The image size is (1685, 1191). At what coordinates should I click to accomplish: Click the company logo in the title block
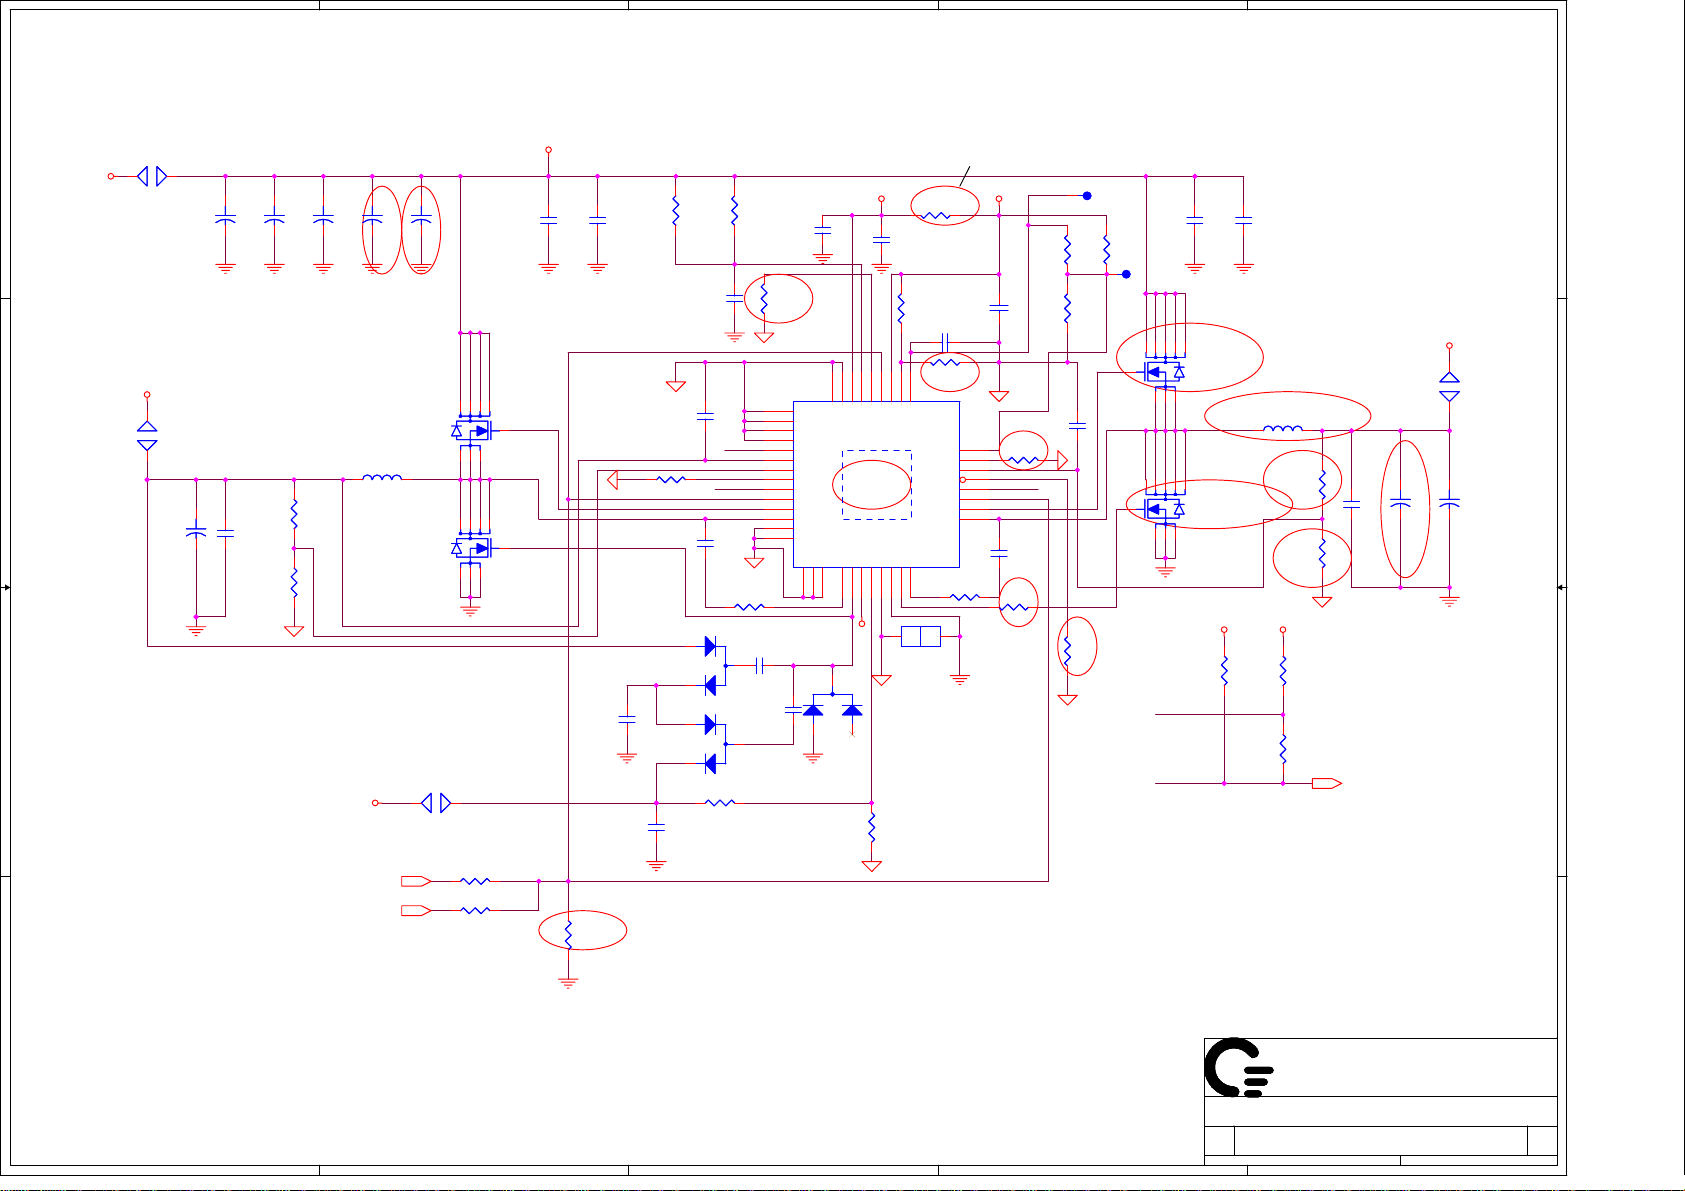pyautogui.click(x=1238, y=1067)
